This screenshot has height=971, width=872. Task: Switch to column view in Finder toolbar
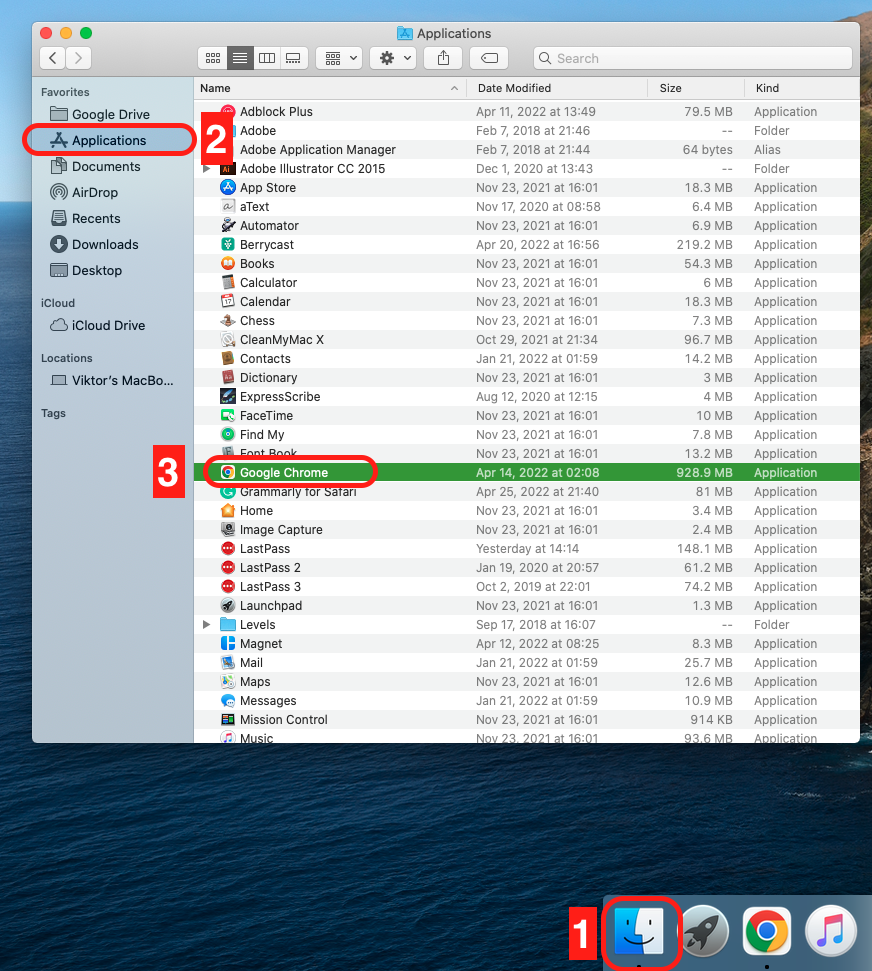coord(266,58)
